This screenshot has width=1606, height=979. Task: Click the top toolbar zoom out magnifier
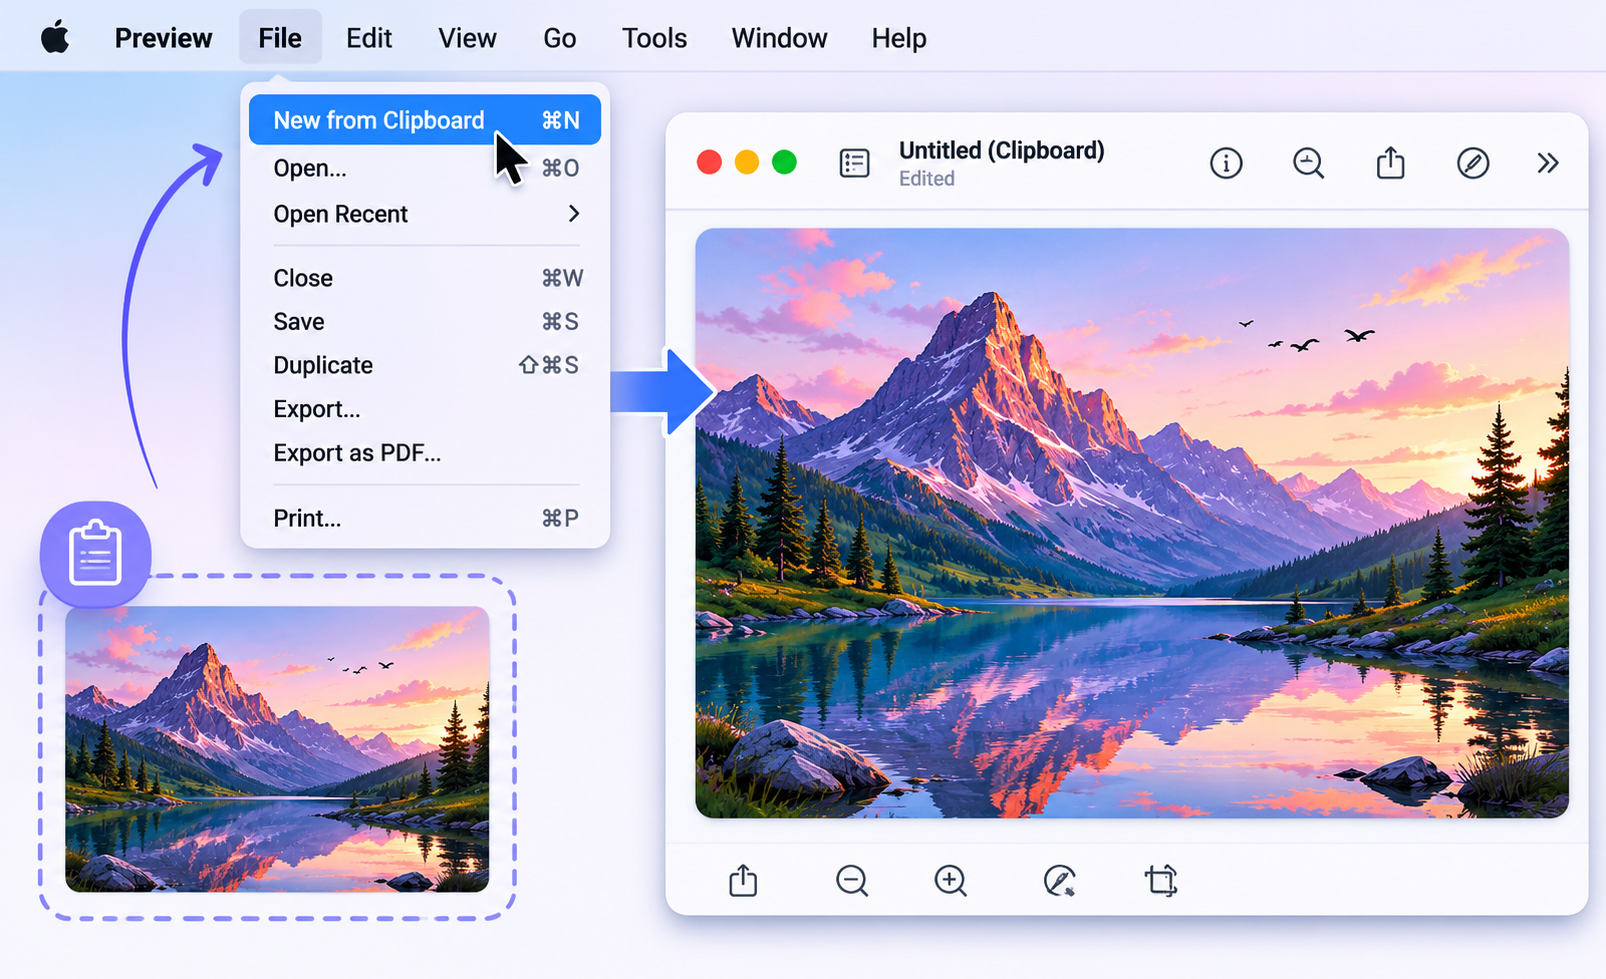[1308, 162]
